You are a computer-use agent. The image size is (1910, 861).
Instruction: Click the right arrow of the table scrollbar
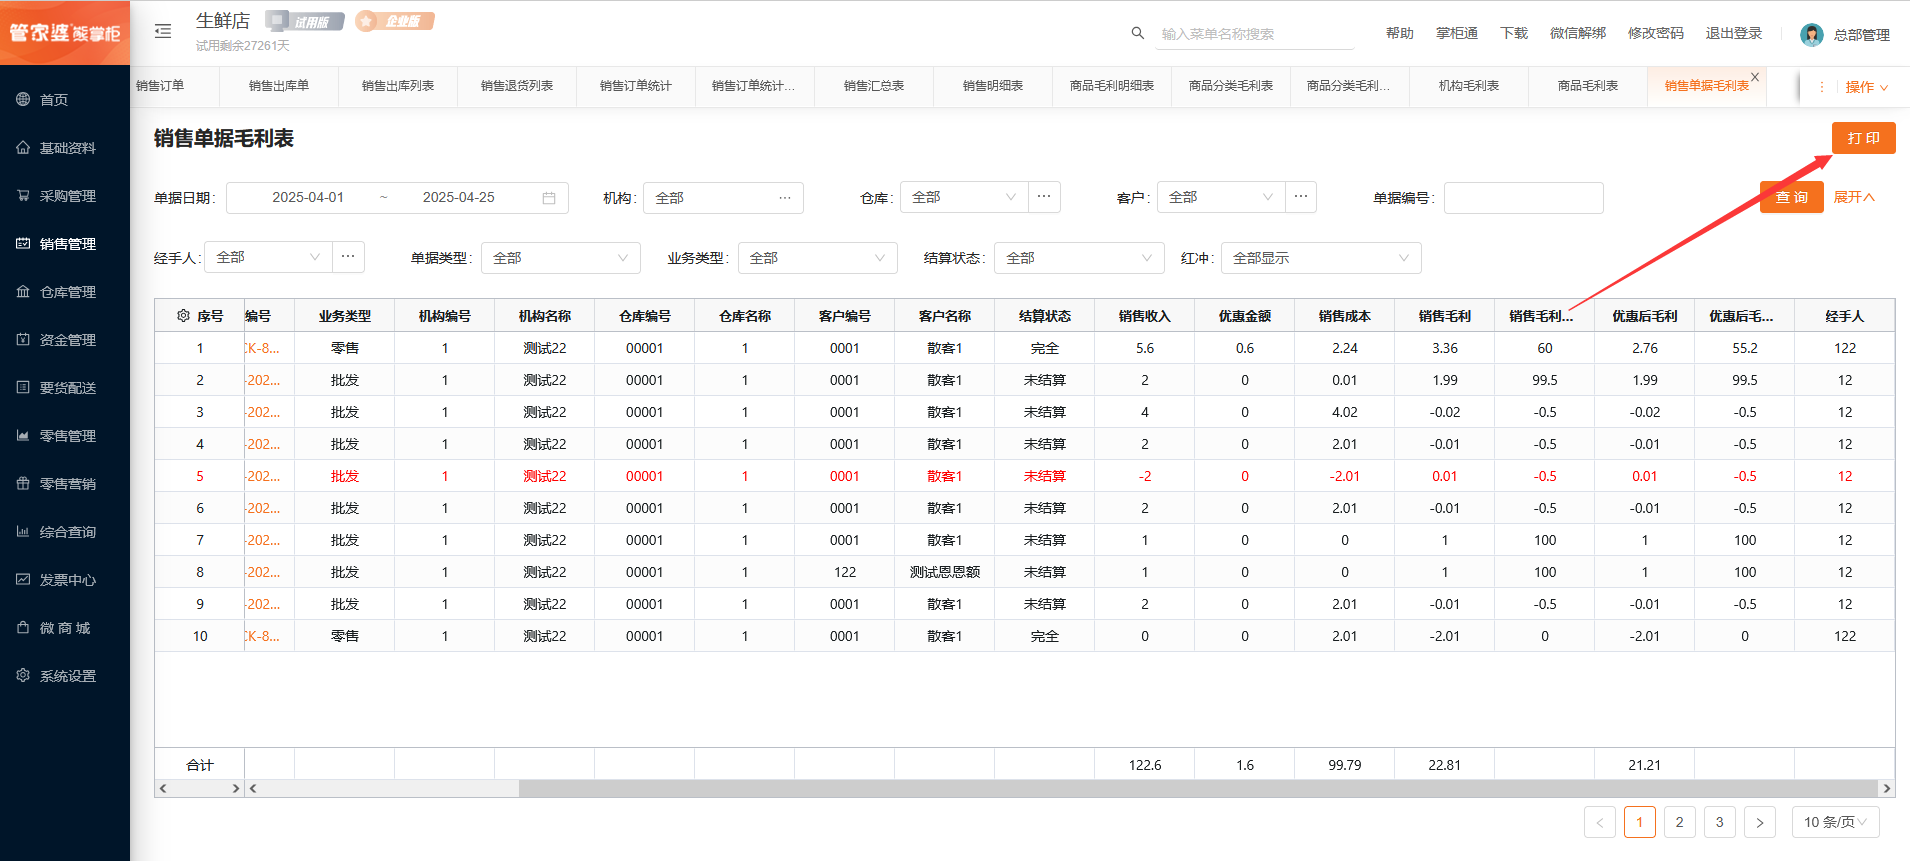point(1887,788)
